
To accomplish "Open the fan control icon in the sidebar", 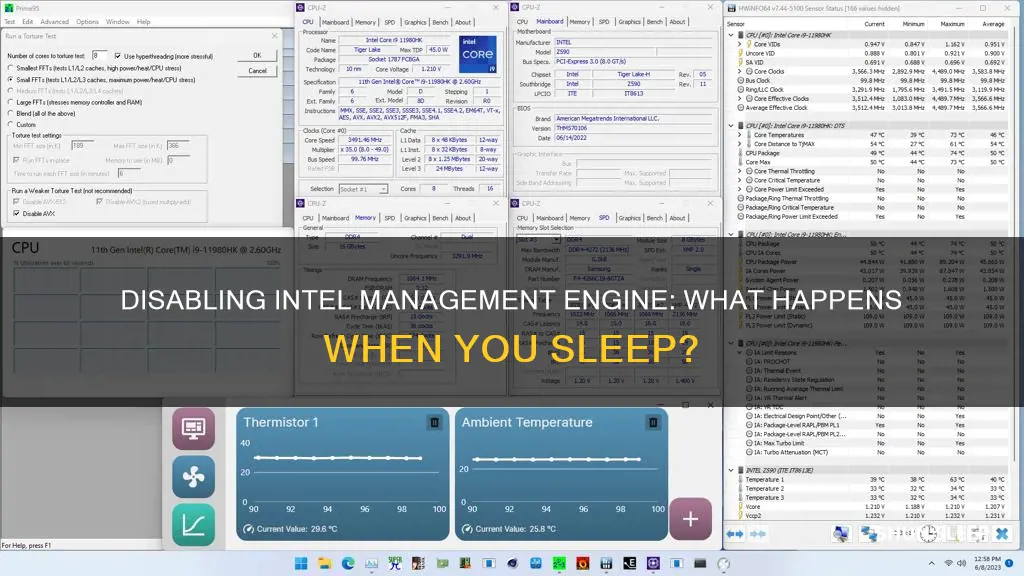I will coord(193,477).
